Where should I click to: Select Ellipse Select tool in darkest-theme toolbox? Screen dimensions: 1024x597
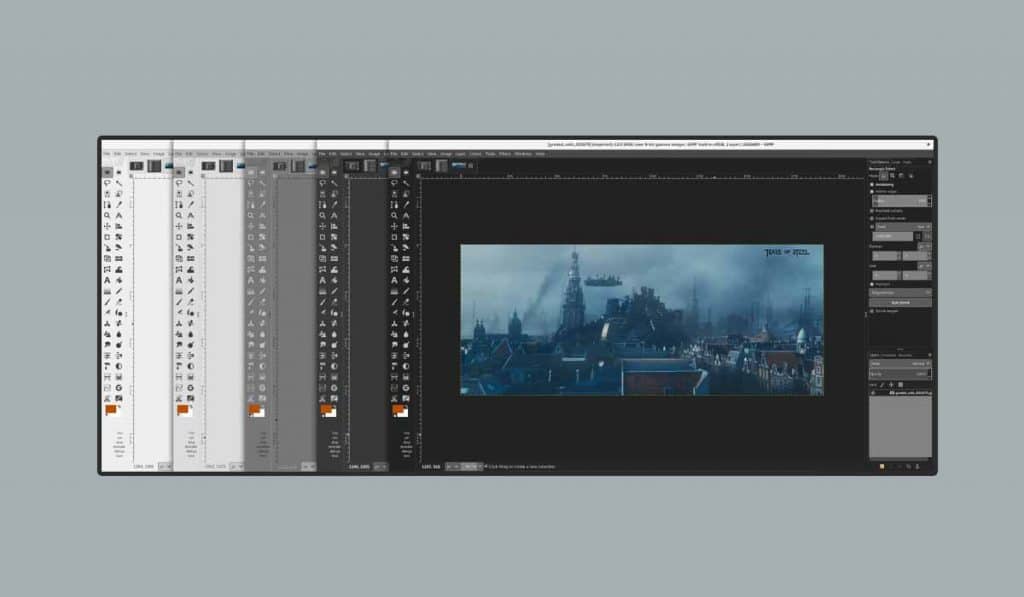tap(406, 172)
